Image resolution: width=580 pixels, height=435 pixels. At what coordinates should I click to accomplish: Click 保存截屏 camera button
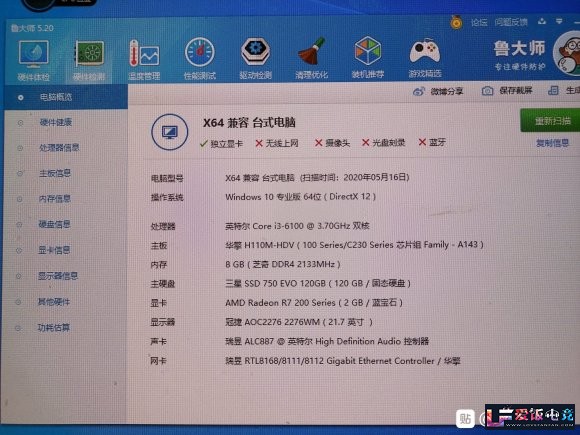507,91
